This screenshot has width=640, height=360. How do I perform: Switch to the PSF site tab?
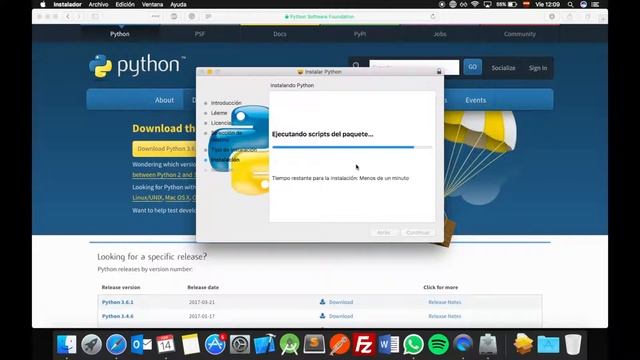click(x=200, y=34)
